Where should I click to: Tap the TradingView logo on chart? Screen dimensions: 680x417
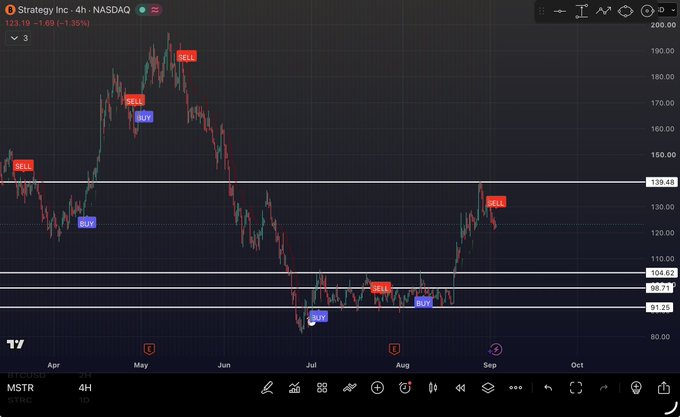point(15,345)
